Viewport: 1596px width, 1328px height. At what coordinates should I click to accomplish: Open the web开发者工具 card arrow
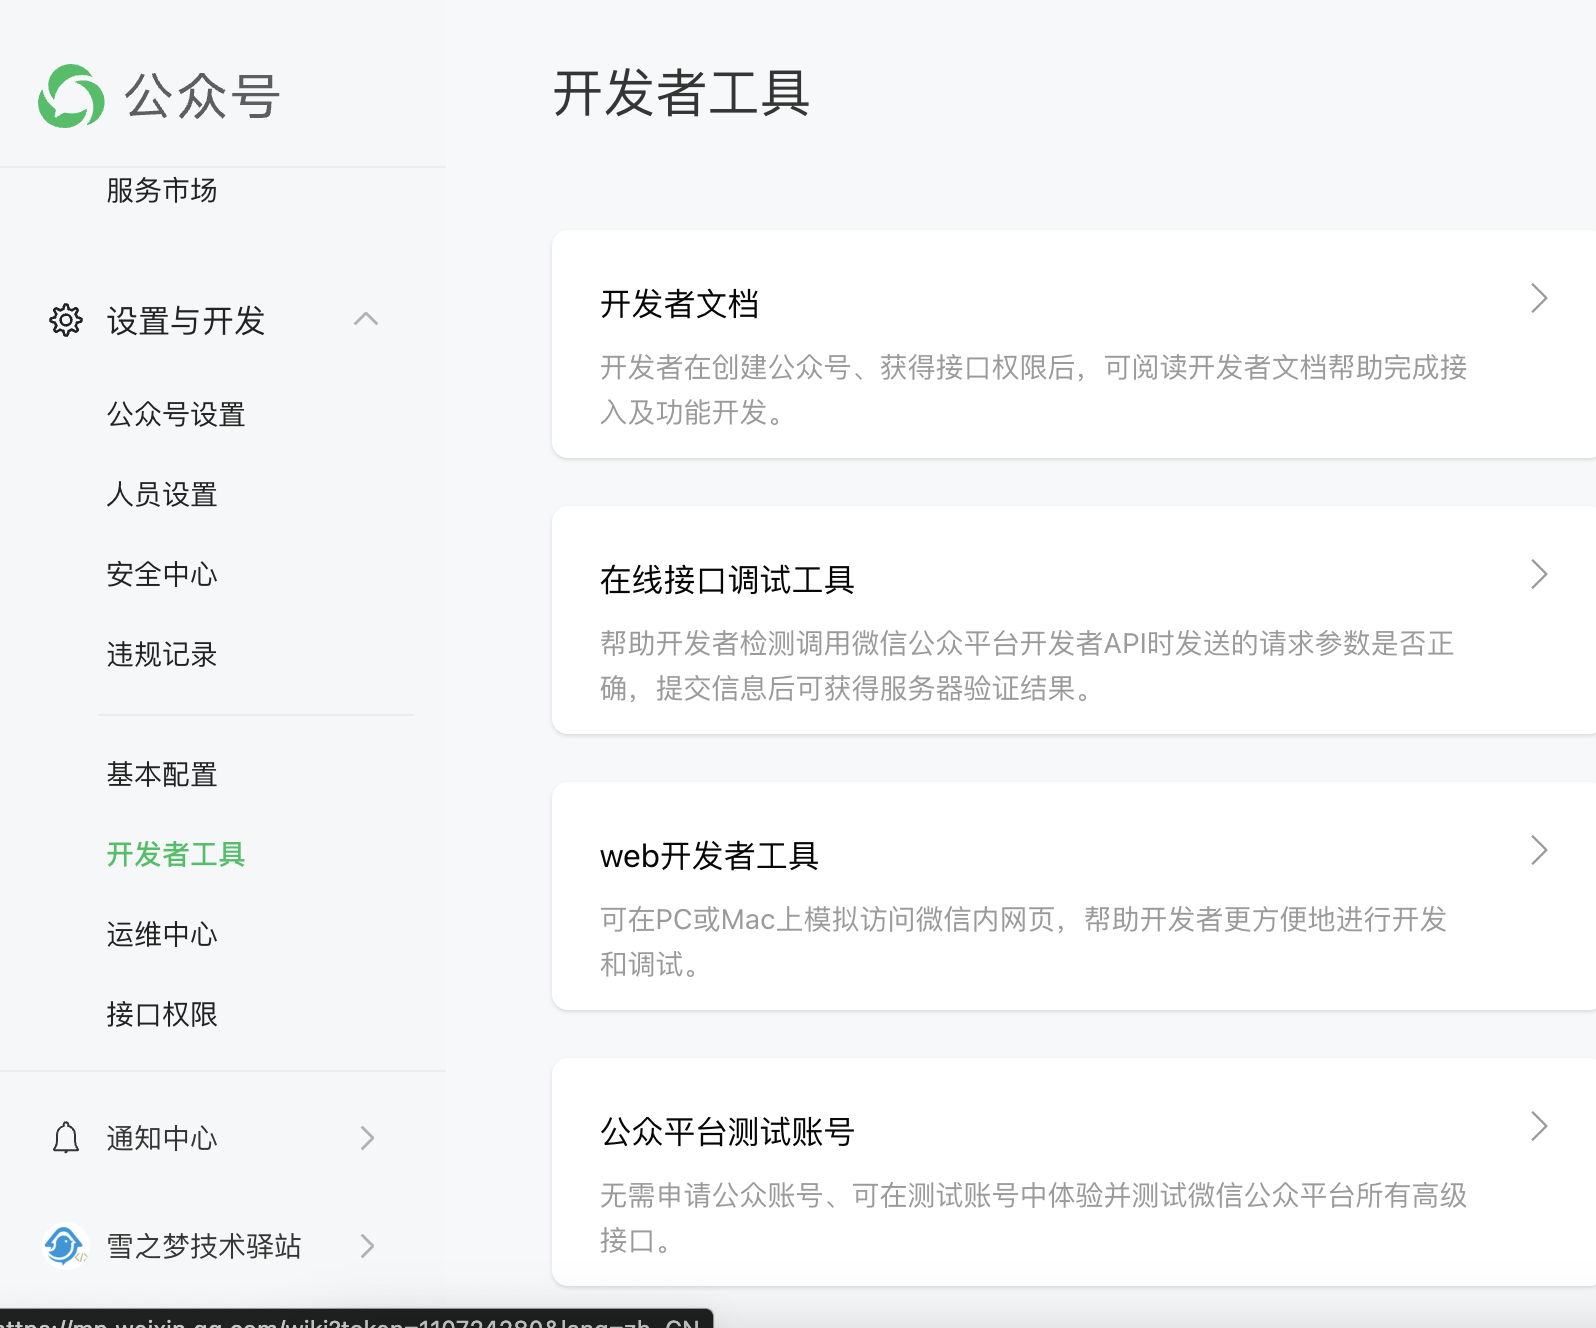coord(1539,850)
